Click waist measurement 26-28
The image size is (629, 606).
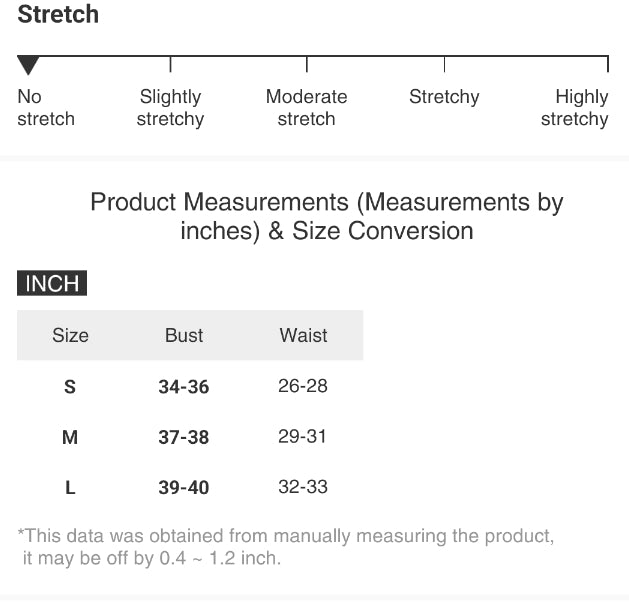[x=303, y=386]
